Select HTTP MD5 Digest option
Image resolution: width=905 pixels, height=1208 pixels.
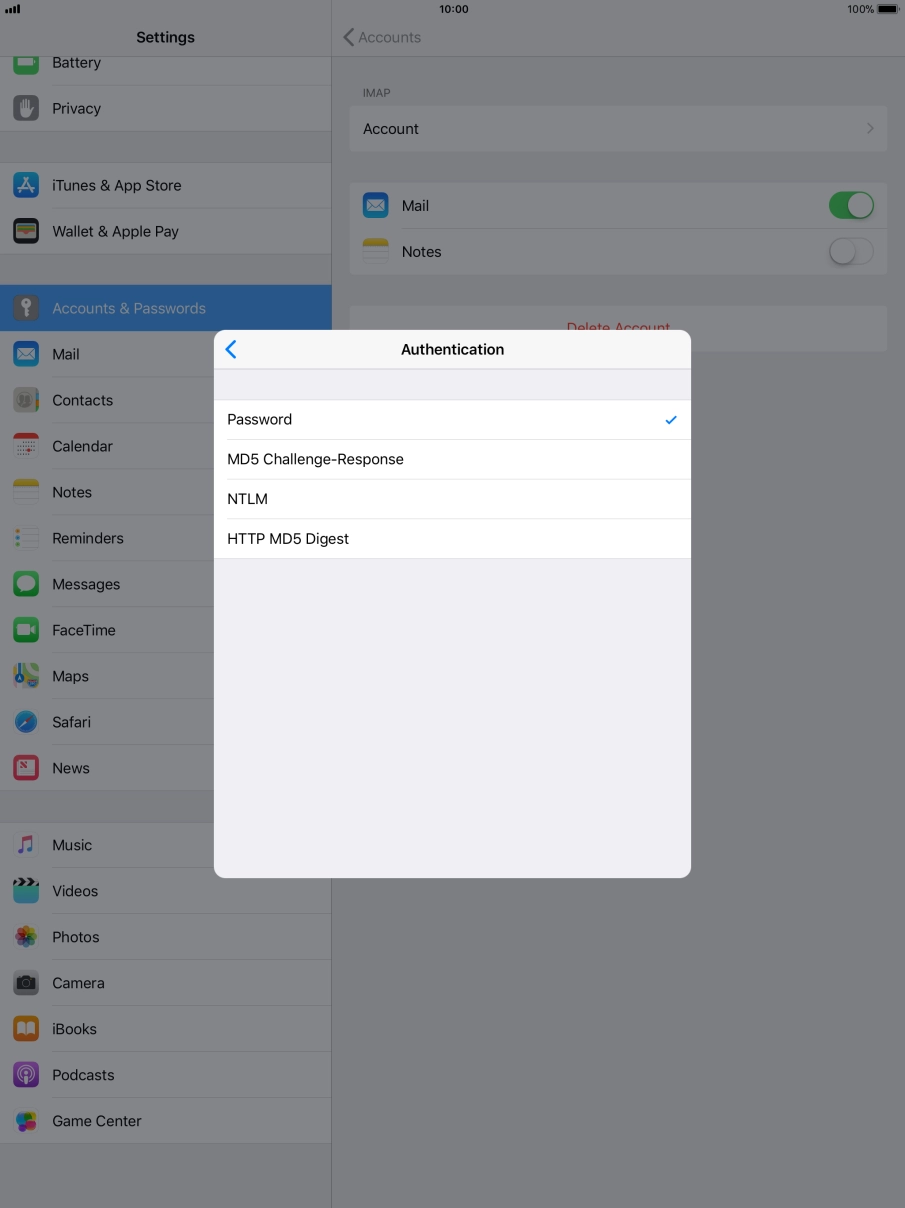tap(452, 539)
